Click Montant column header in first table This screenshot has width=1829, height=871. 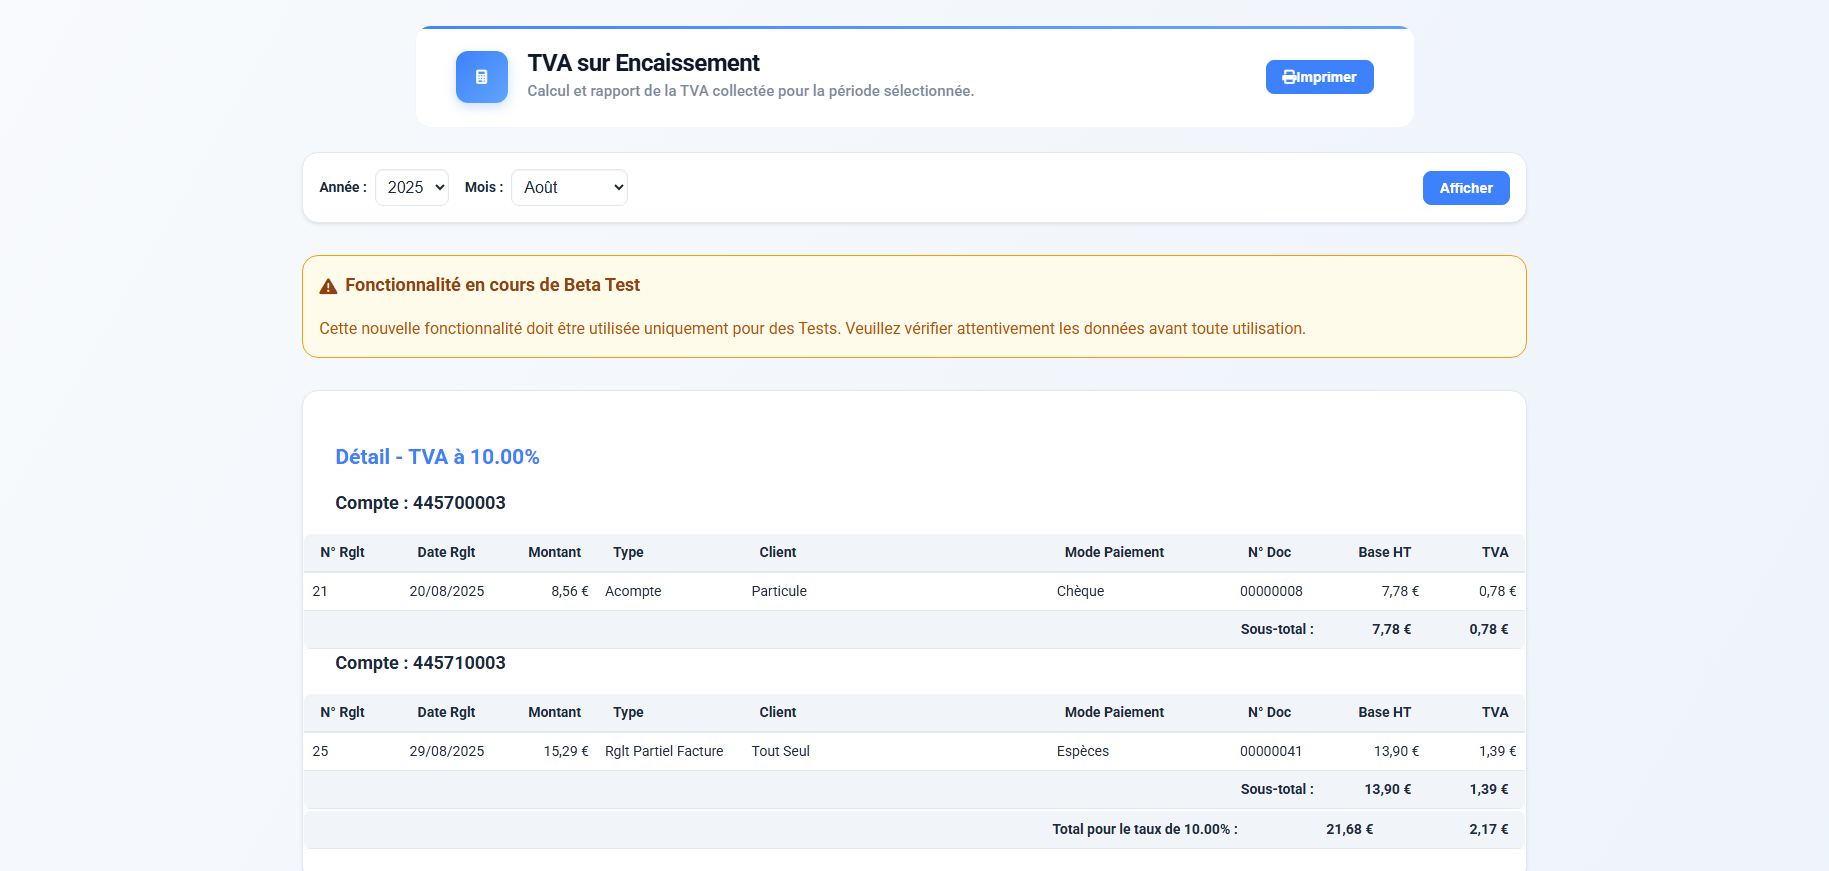[554, 552]
